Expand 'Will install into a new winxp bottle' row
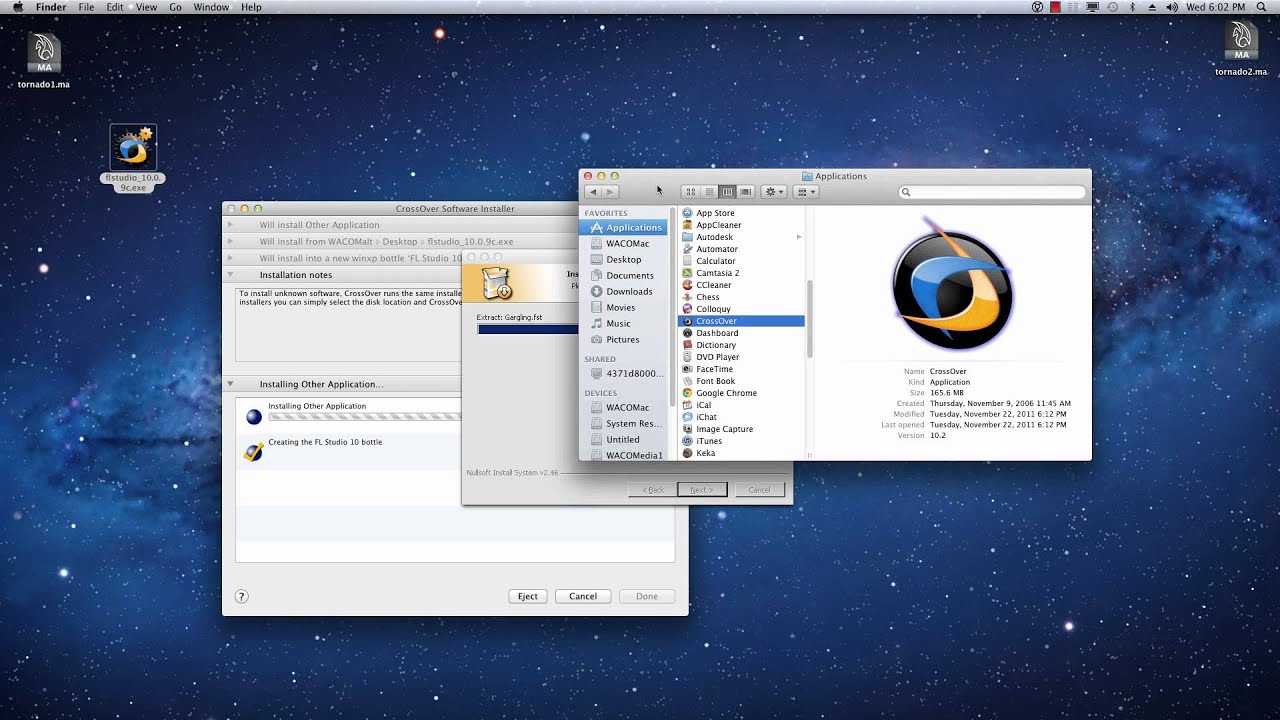 point(230,258)
